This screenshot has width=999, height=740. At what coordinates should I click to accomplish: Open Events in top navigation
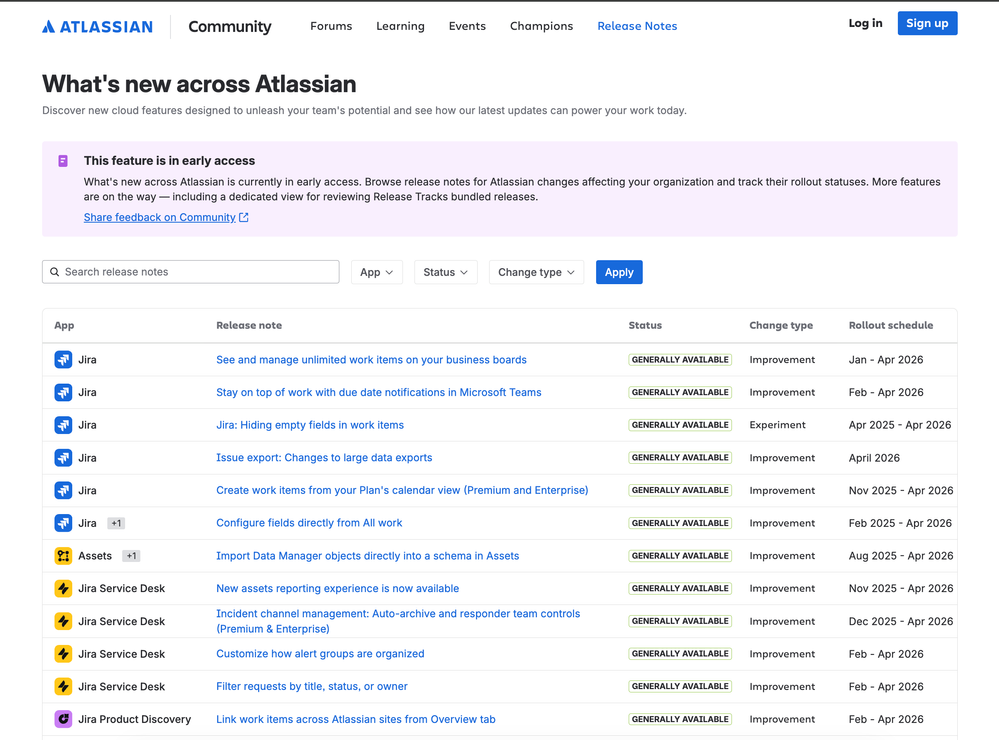pyautogui.click(x=467, y=26)
